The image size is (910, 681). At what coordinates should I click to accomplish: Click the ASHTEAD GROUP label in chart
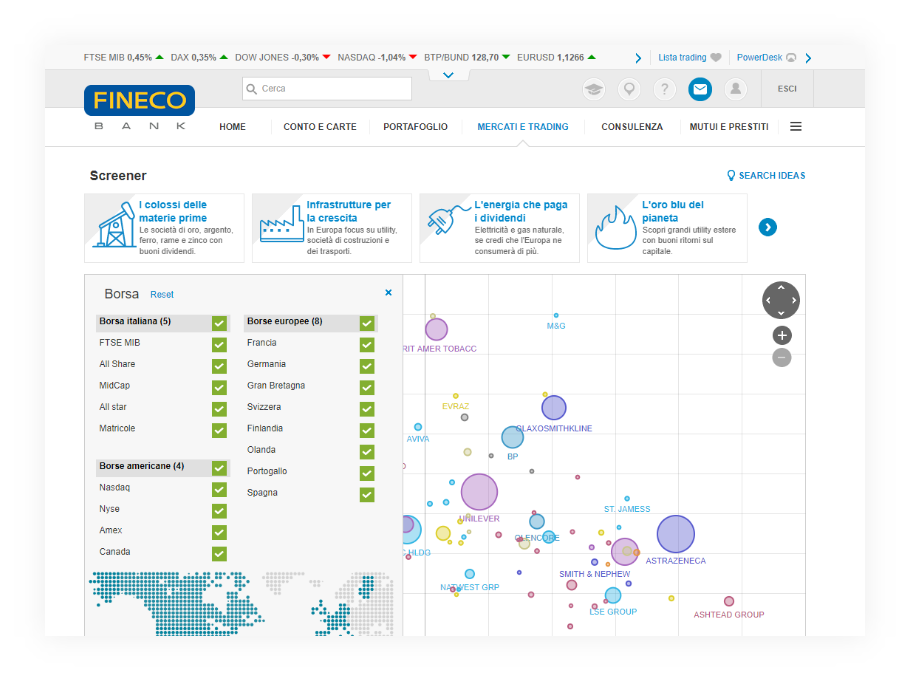coord(729,615)
